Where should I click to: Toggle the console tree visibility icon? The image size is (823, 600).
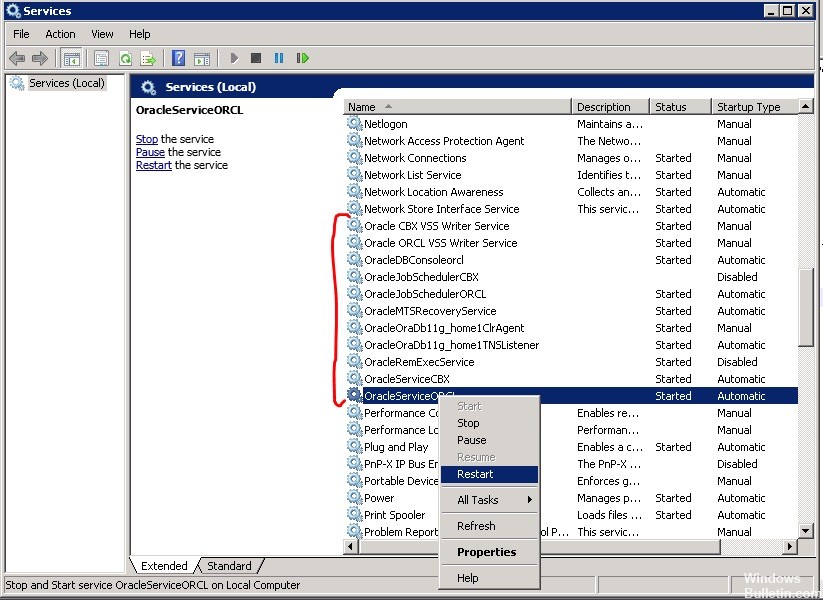(x=71, y=58)
